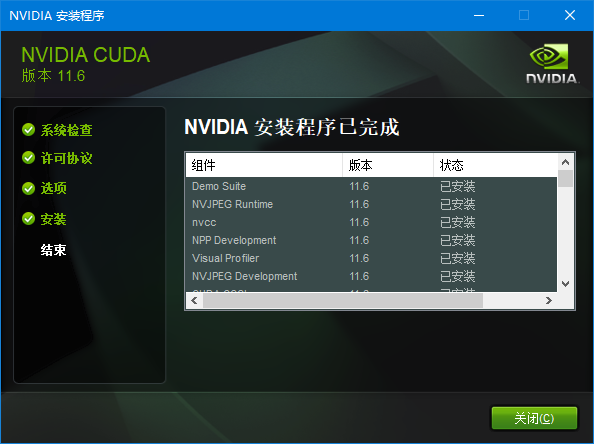The width and height of the screenshot is (594, 444).
Task: Click the down arrow of the component list scrollbar
Action: click(565, 284)
